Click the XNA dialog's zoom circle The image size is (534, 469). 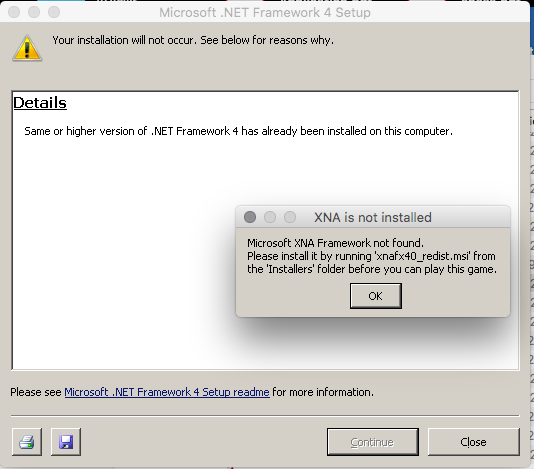click(x=290, y=217)
